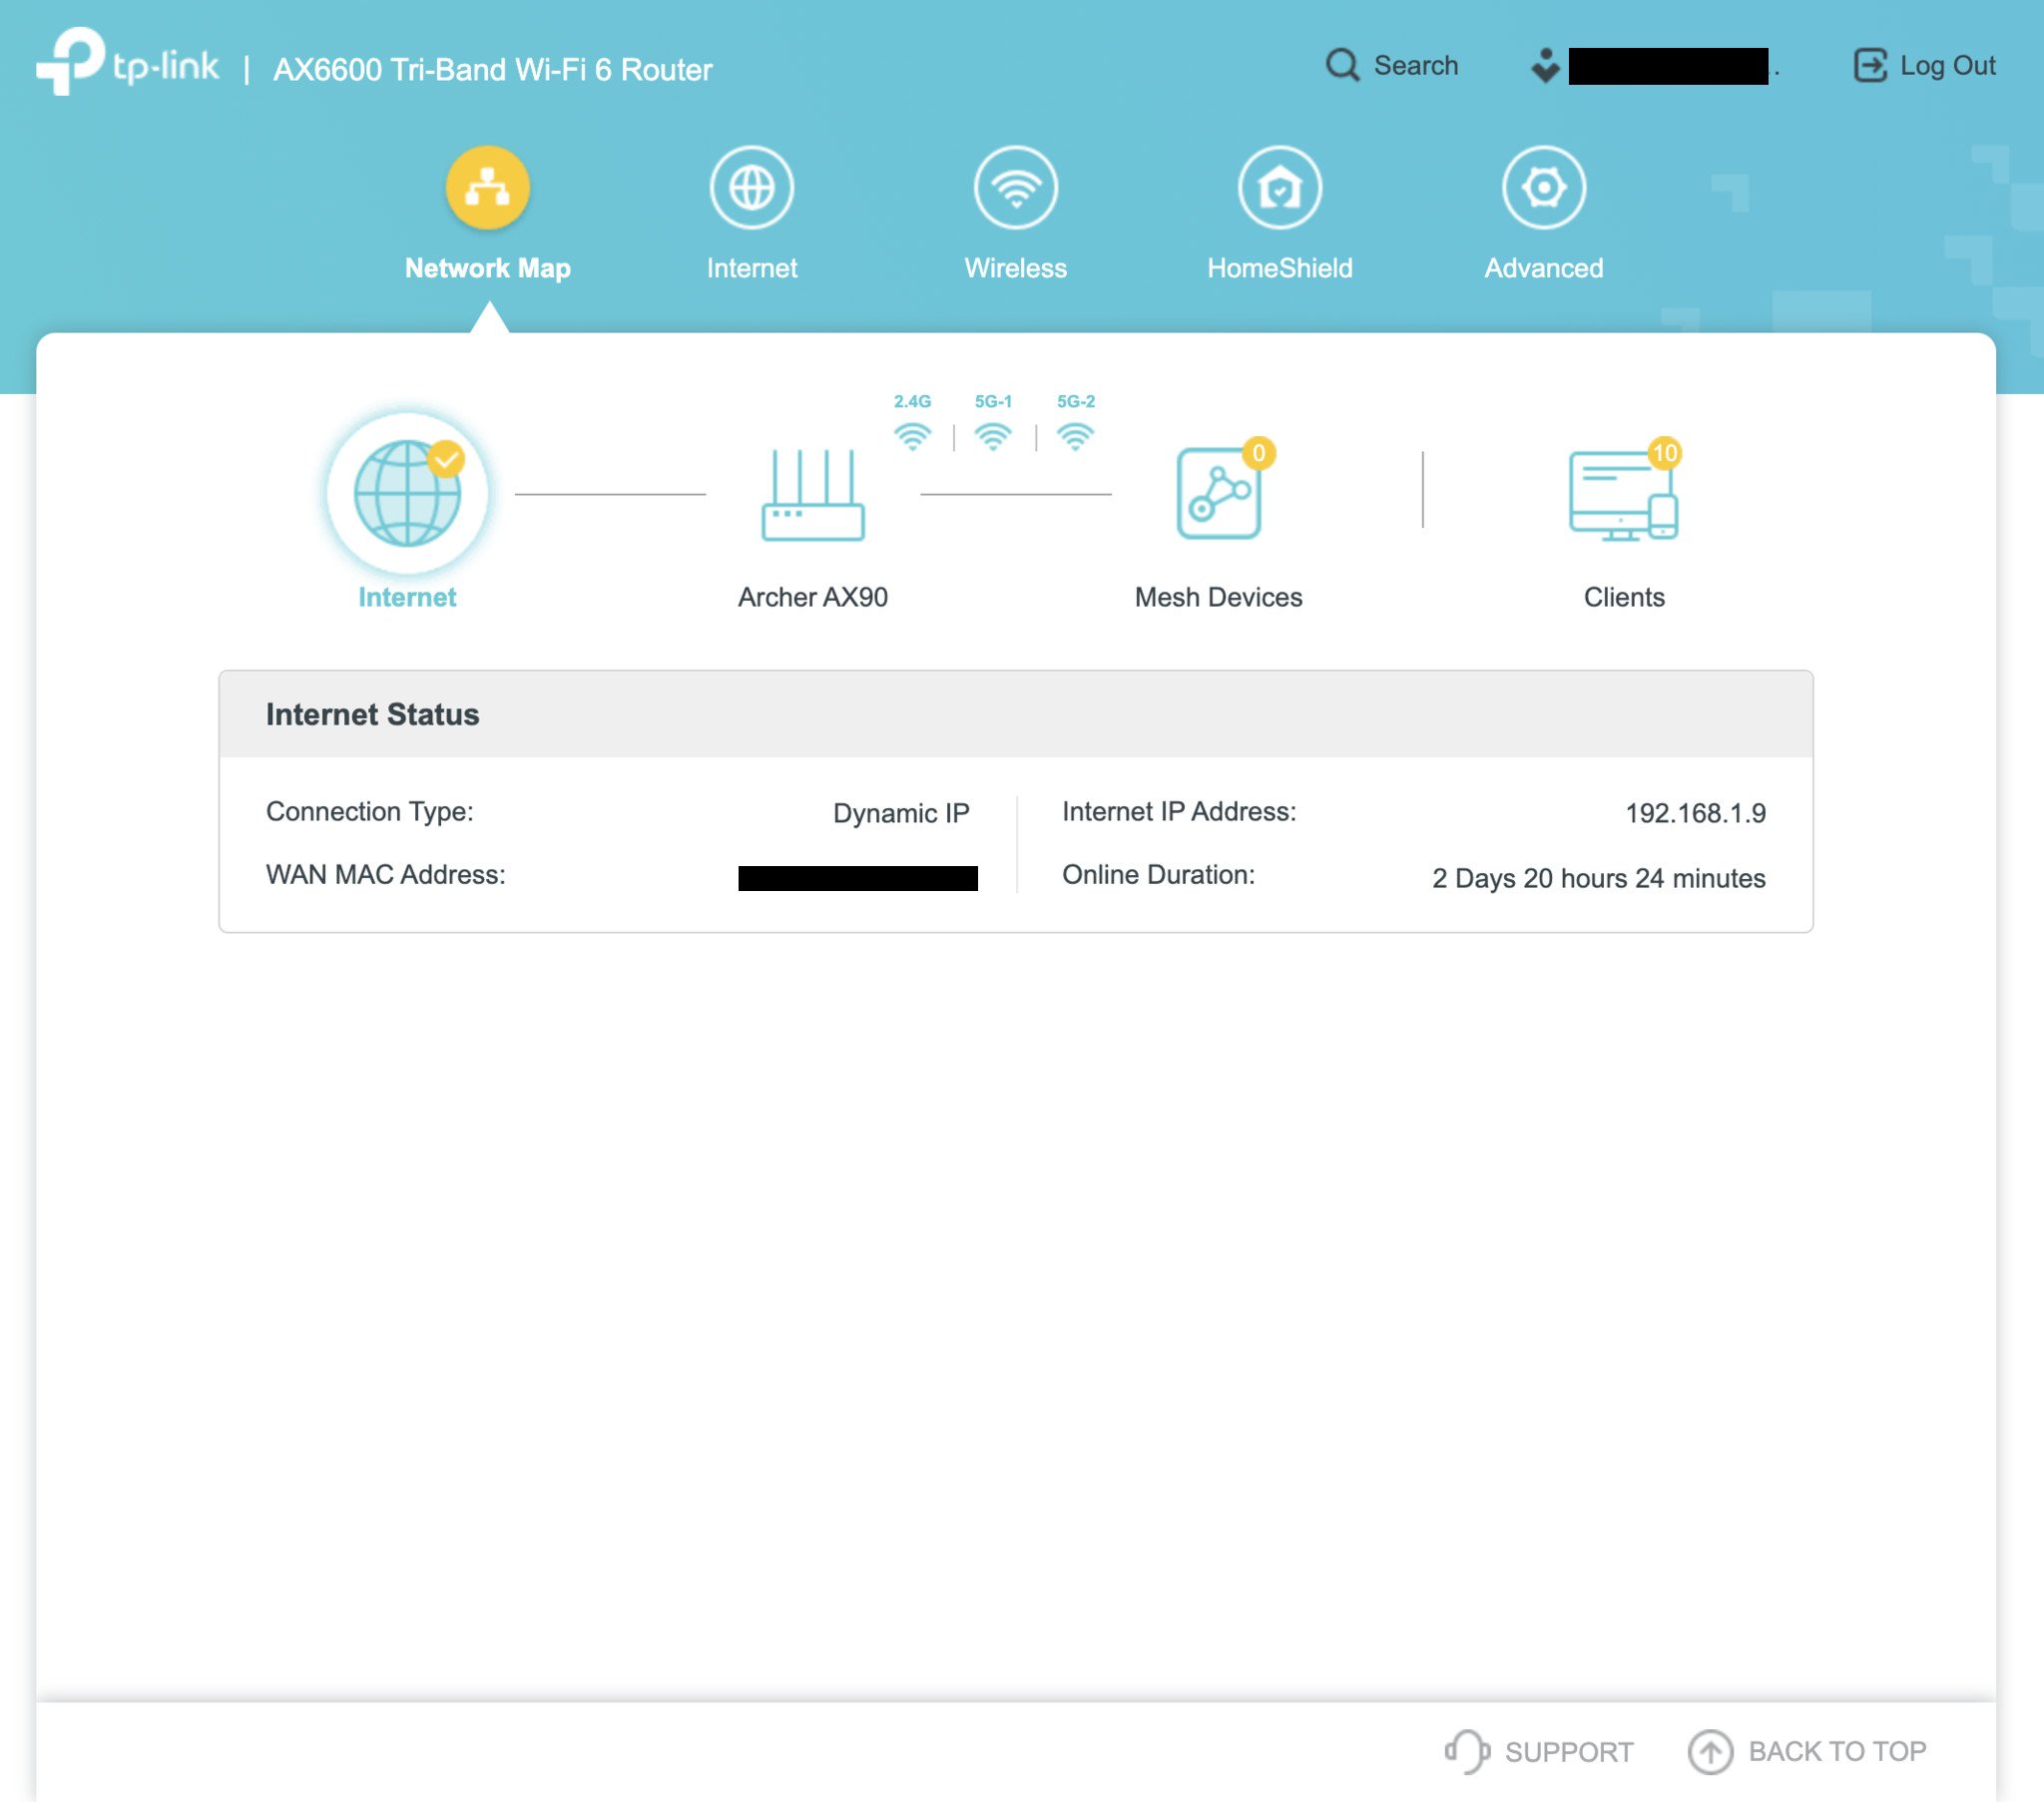Click BACK TO TOP
Viewport: 2044px width, 1802px height.
click(x=1807, y=1751)
